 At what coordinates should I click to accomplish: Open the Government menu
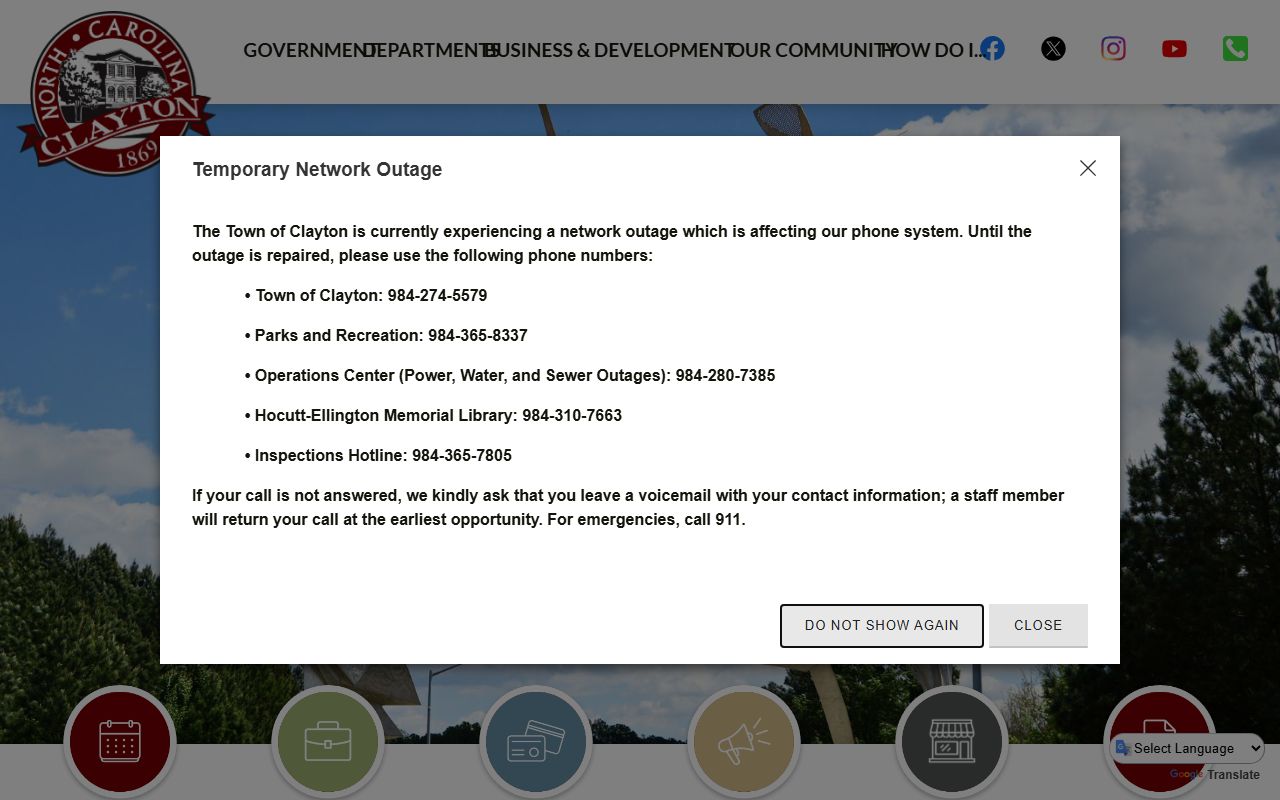coord(309,50)
